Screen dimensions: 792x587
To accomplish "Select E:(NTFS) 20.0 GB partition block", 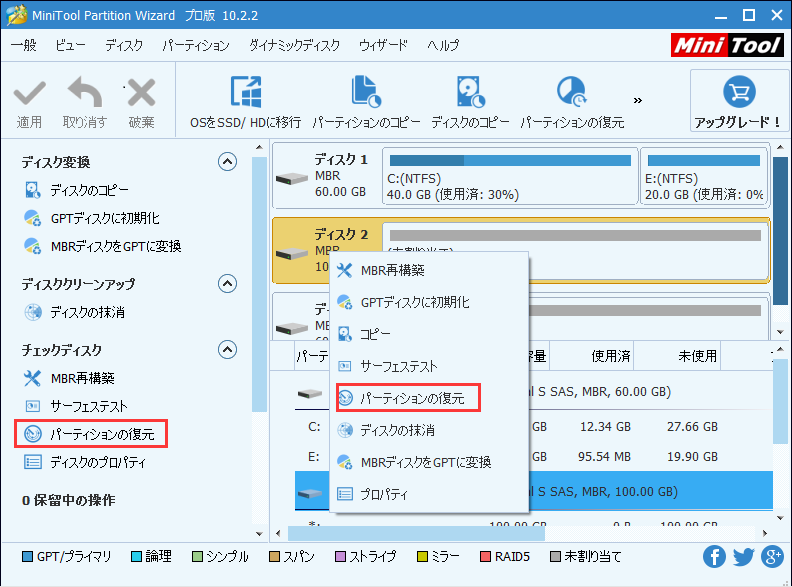I will [x=705, y=176].
